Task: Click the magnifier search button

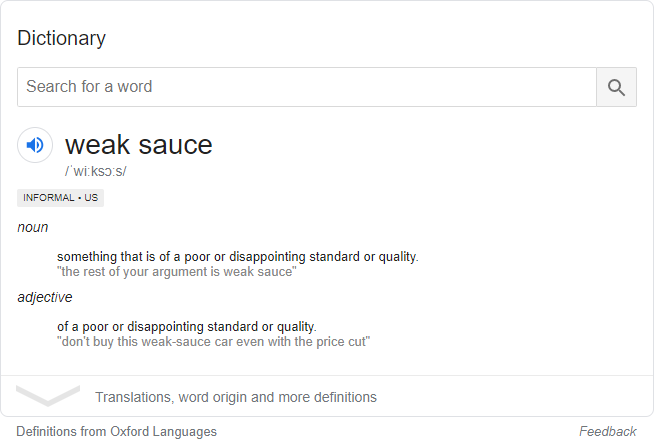Action: pos(616,87)
